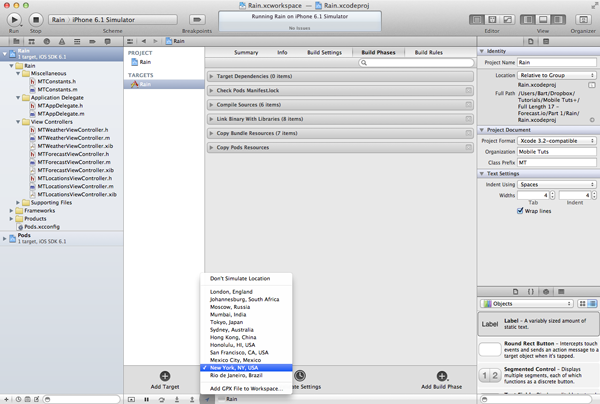Select the Assistant editor icon
Image resolution: width=600 pixels, height=404 pixels.
[492, 20]
